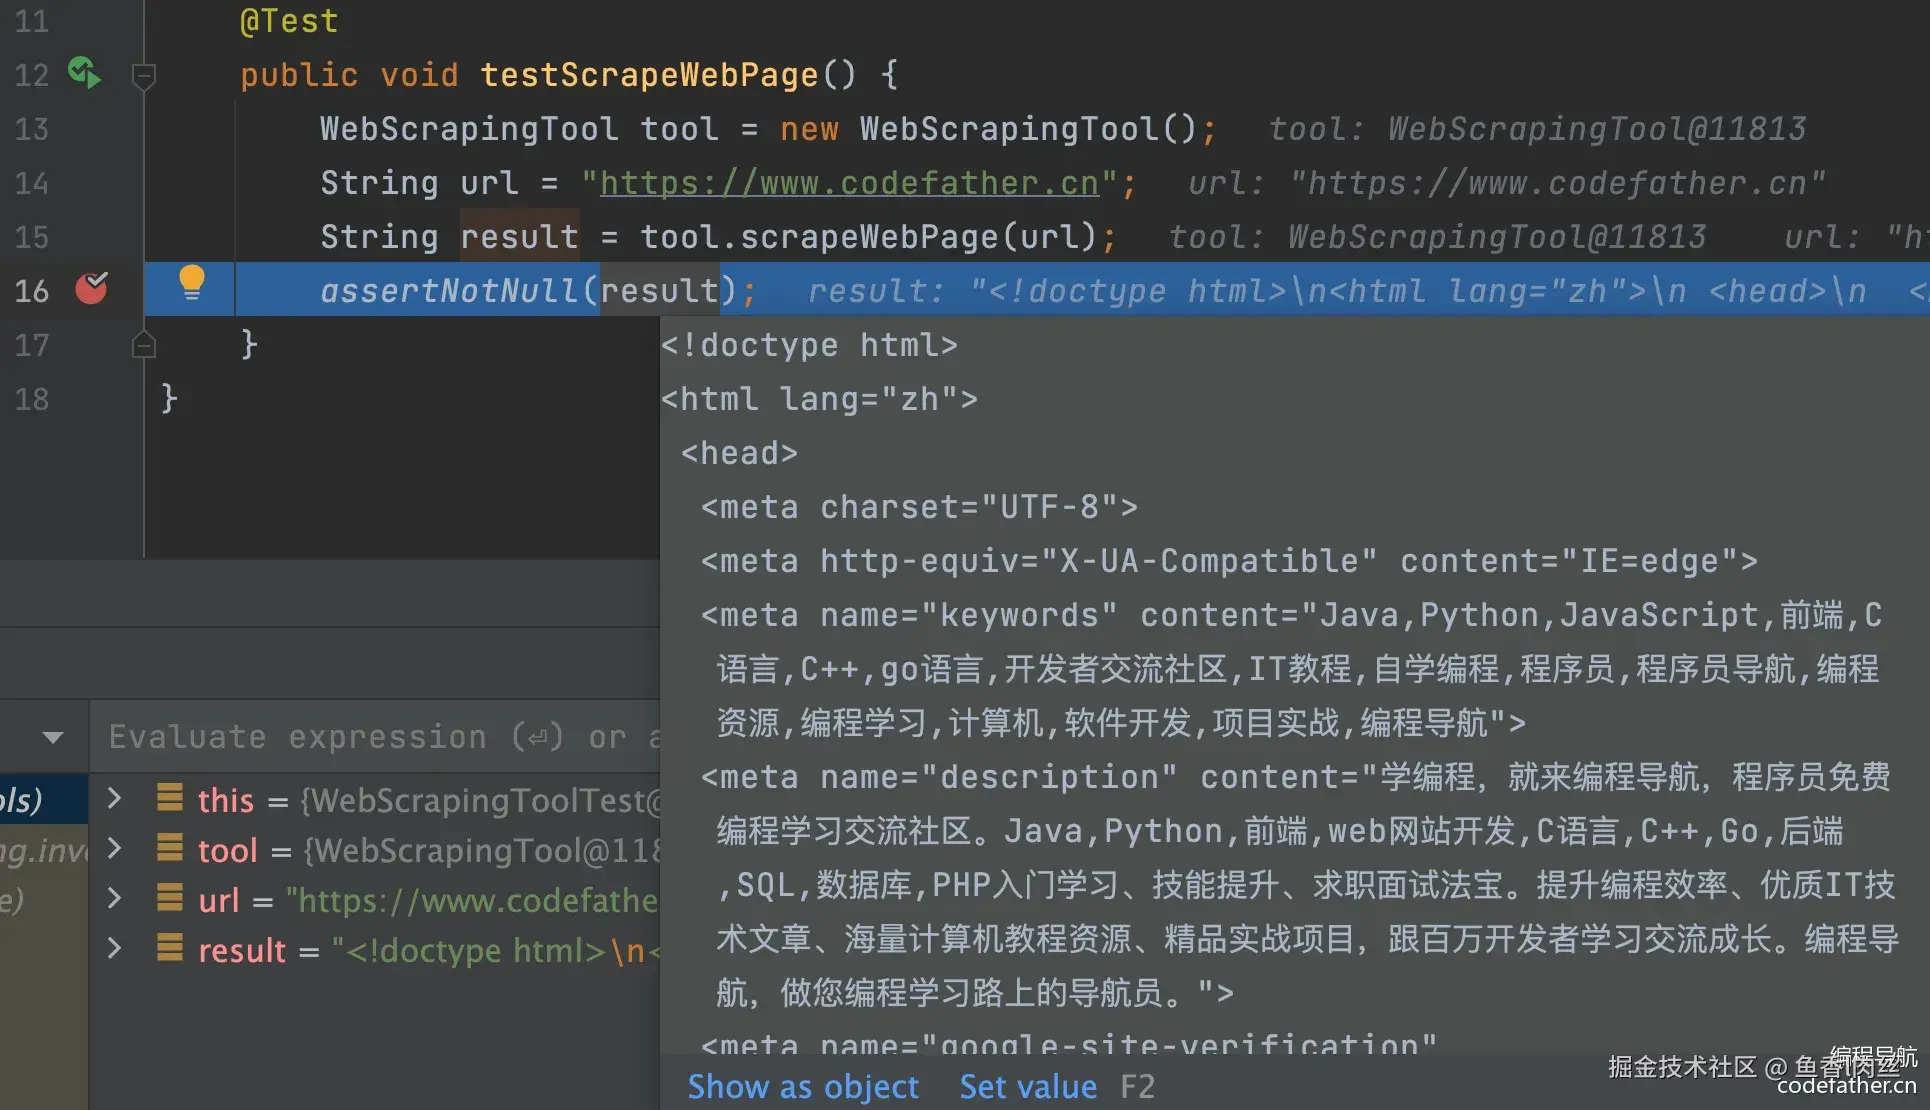The image size is (1930, 1110).
Task: Collapse the method fold marker at line 12
Action: (x=144, y=75)
